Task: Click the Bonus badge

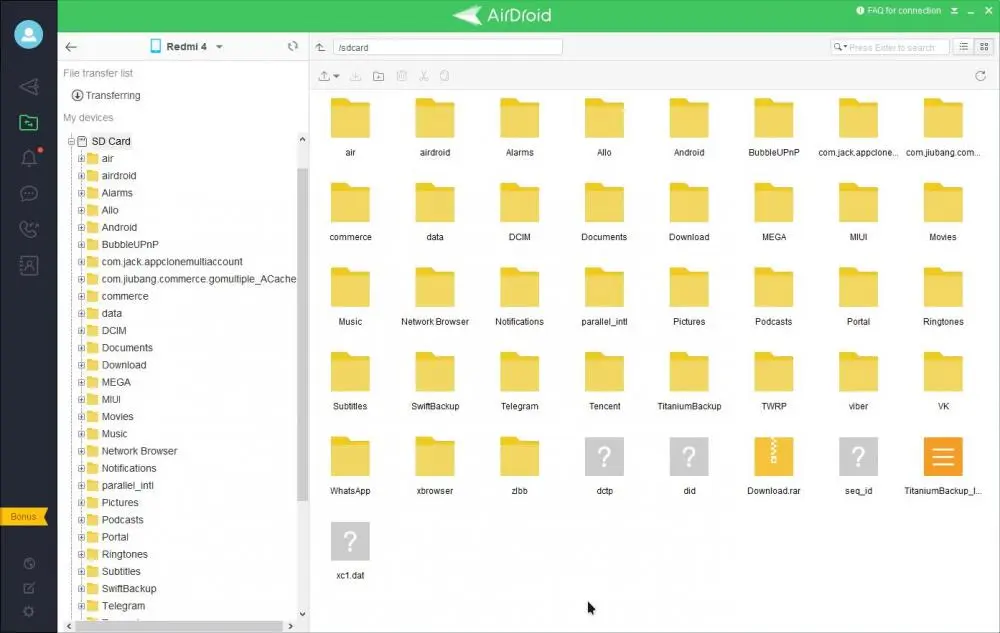Action: pos(24,516)
